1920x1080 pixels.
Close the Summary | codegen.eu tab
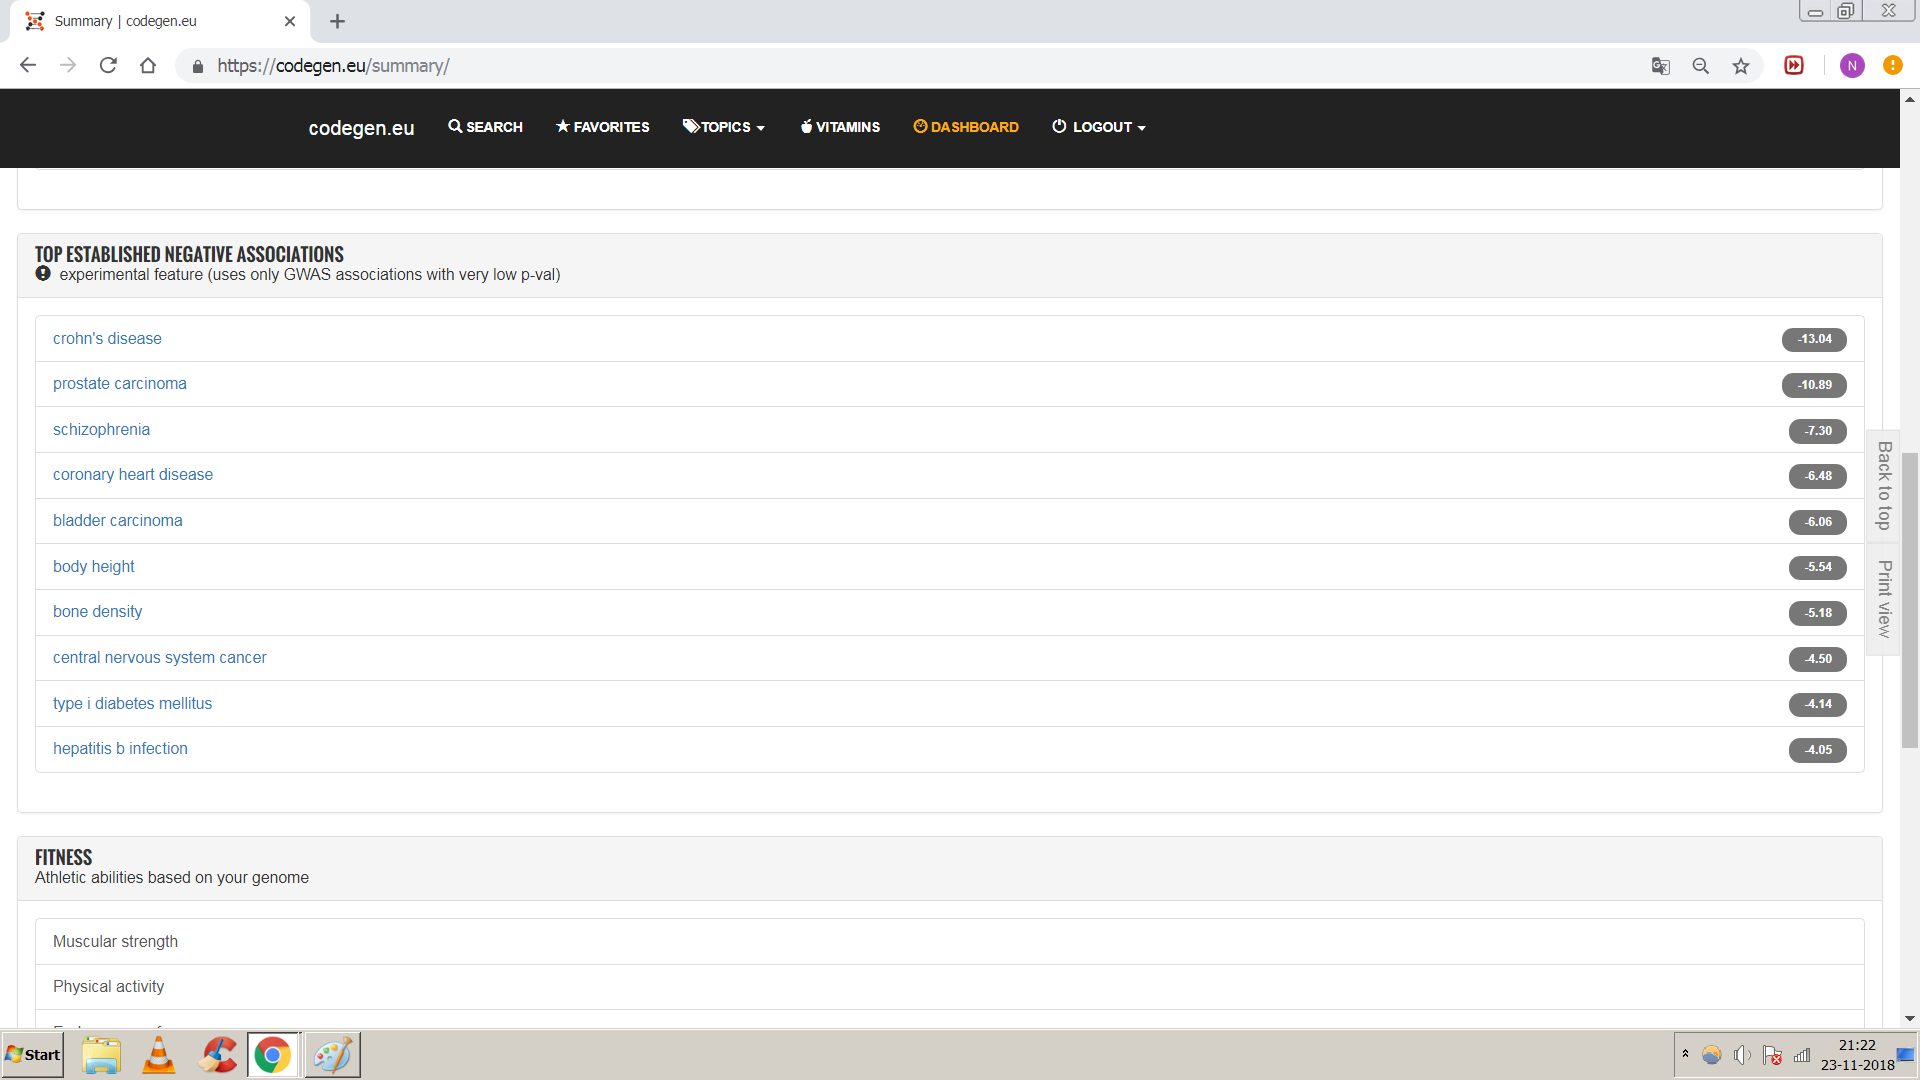pyautogui.click(x=290, y=21)
